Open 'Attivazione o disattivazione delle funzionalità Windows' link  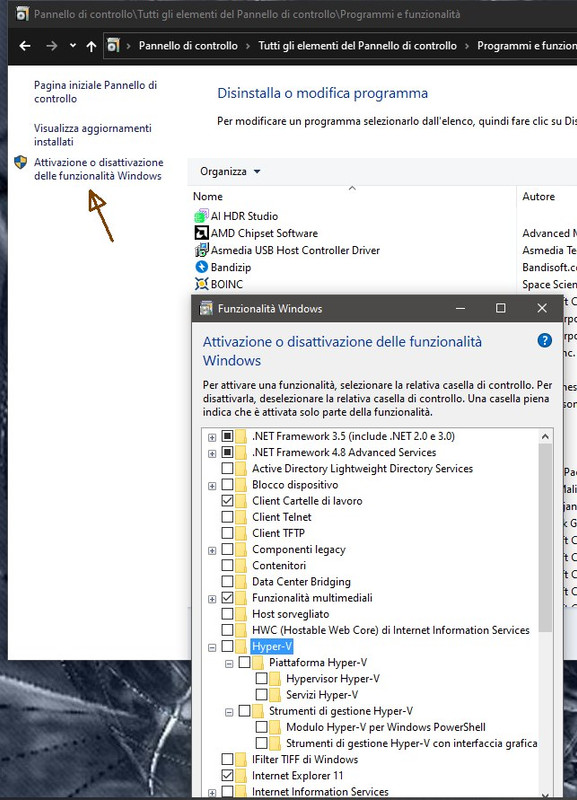pyautogui.click(x=98, y=169)
